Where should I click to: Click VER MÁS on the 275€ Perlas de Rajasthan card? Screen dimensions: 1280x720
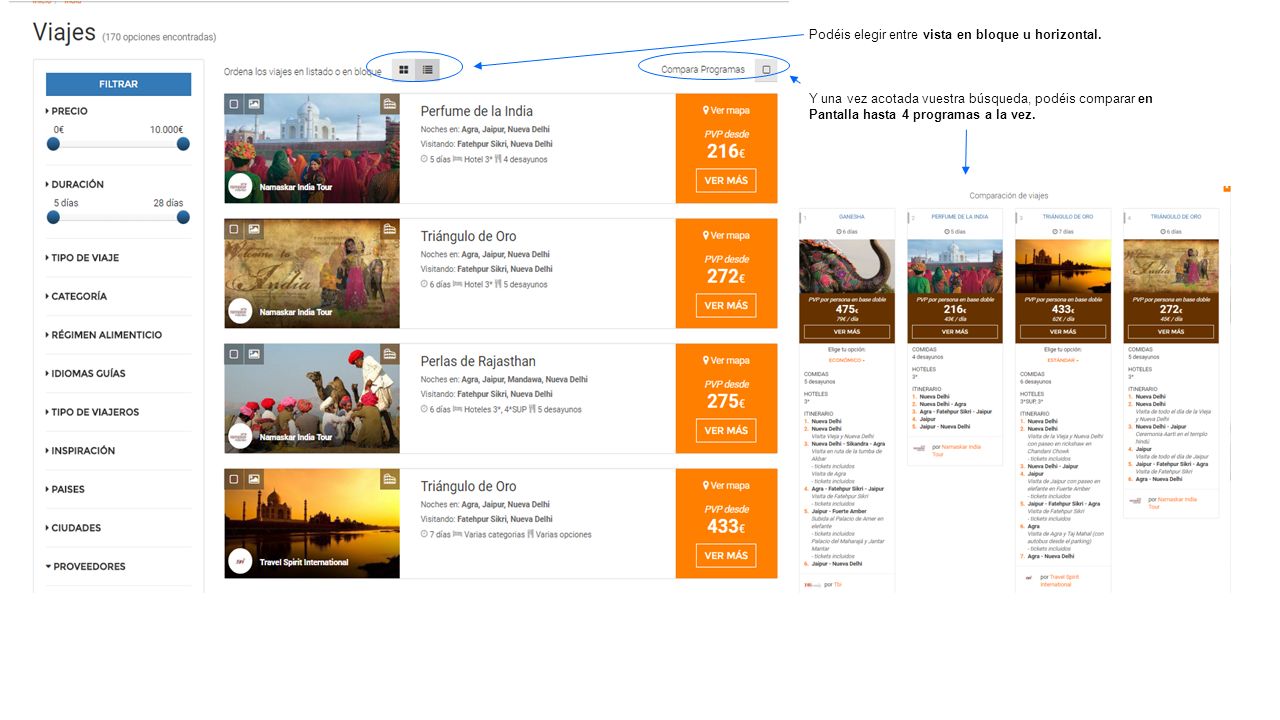pyautogui.click(x=726, y=431)
